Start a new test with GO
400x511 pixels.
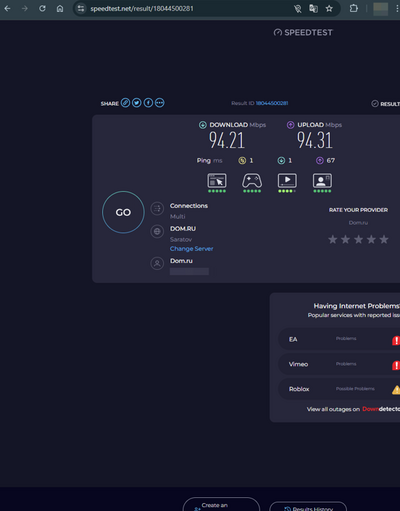point(123,212)
